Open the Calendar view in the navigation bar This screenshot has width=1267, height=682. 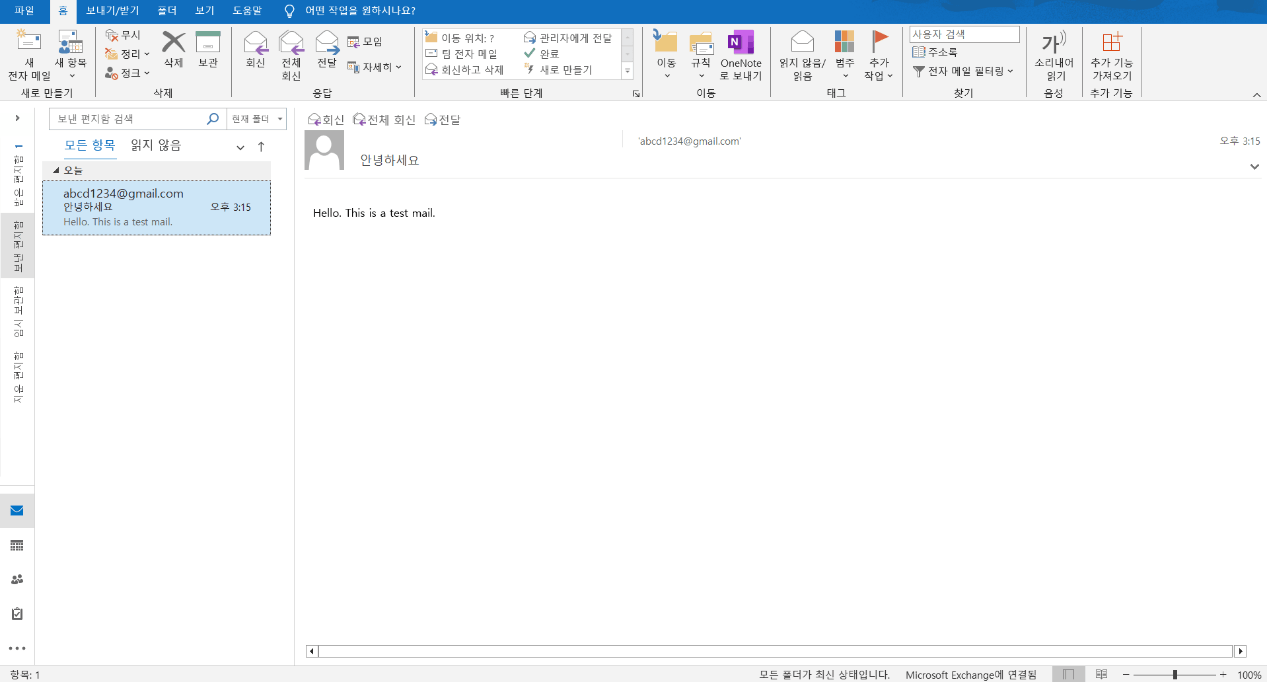17,545
